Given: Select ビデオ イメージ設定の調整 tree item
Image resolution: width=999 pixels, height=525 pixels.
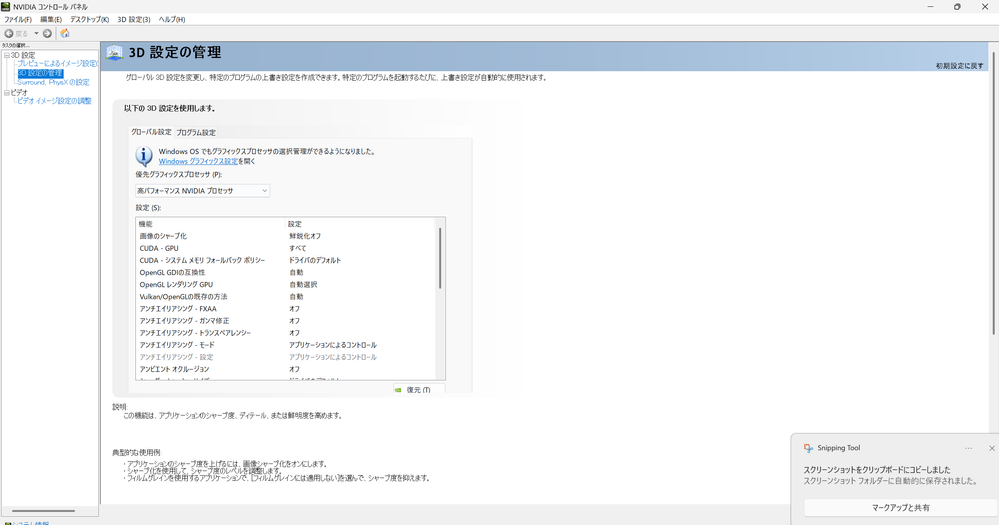Looking at the screenshot, I should click(54, 101).
